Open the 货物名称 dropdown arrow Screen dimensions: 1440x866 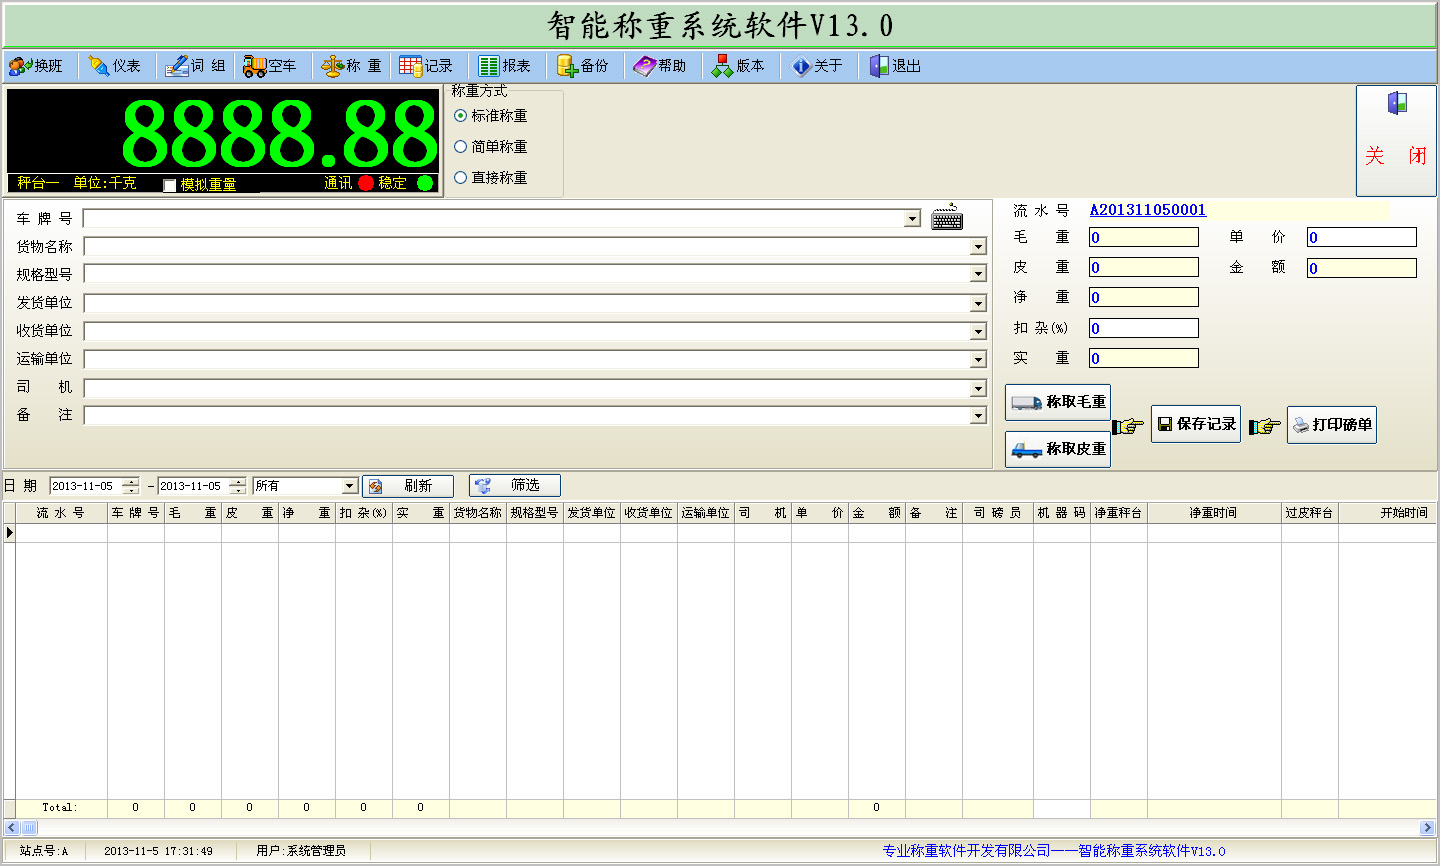(x=978, y=247)
